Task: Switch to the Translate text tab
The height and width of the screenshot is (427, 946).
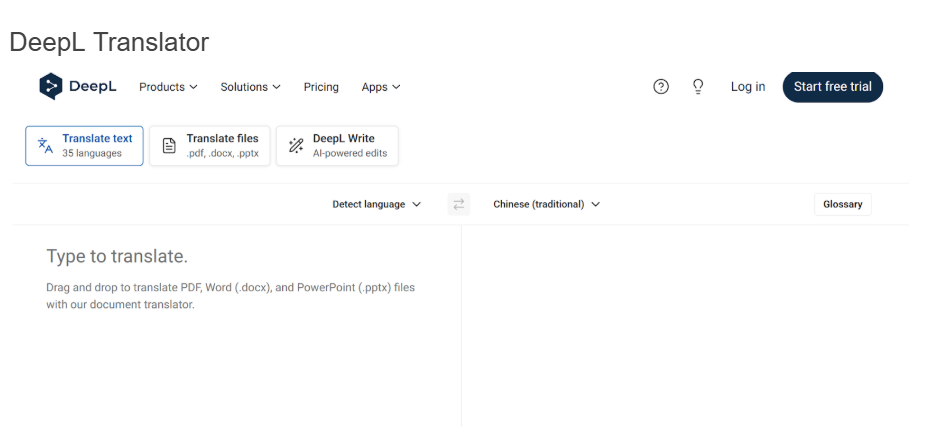Action: tap(84, 145)
